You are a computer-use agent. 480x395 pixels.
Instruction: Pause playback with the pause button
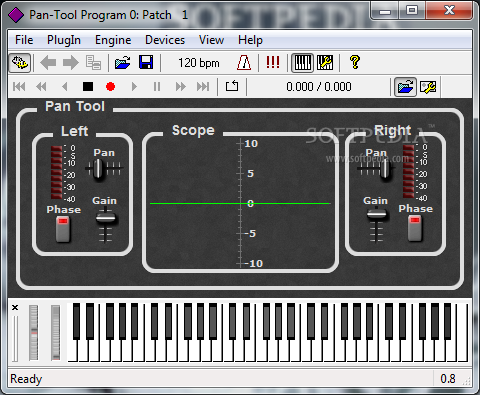tap(157, 87)
